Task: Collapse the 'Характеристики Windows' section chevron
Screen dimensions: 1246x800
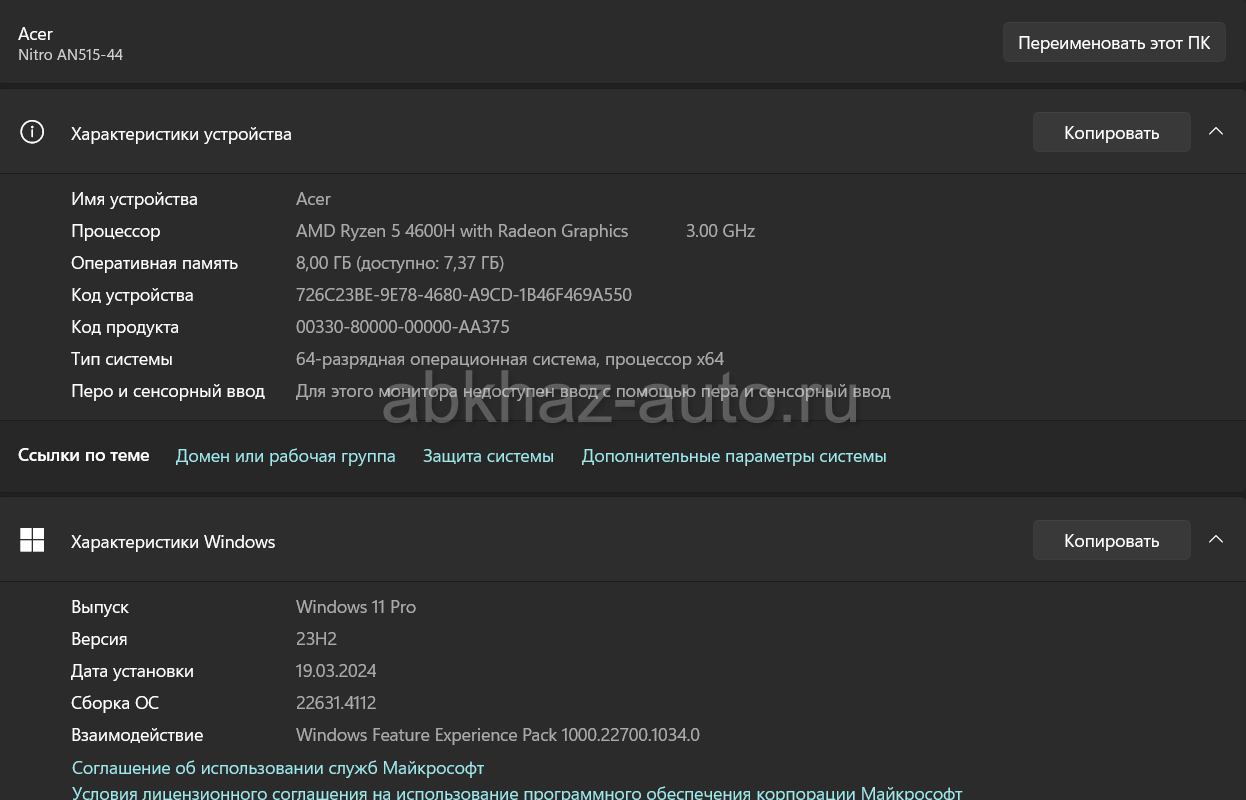Action: point(1216,540)
